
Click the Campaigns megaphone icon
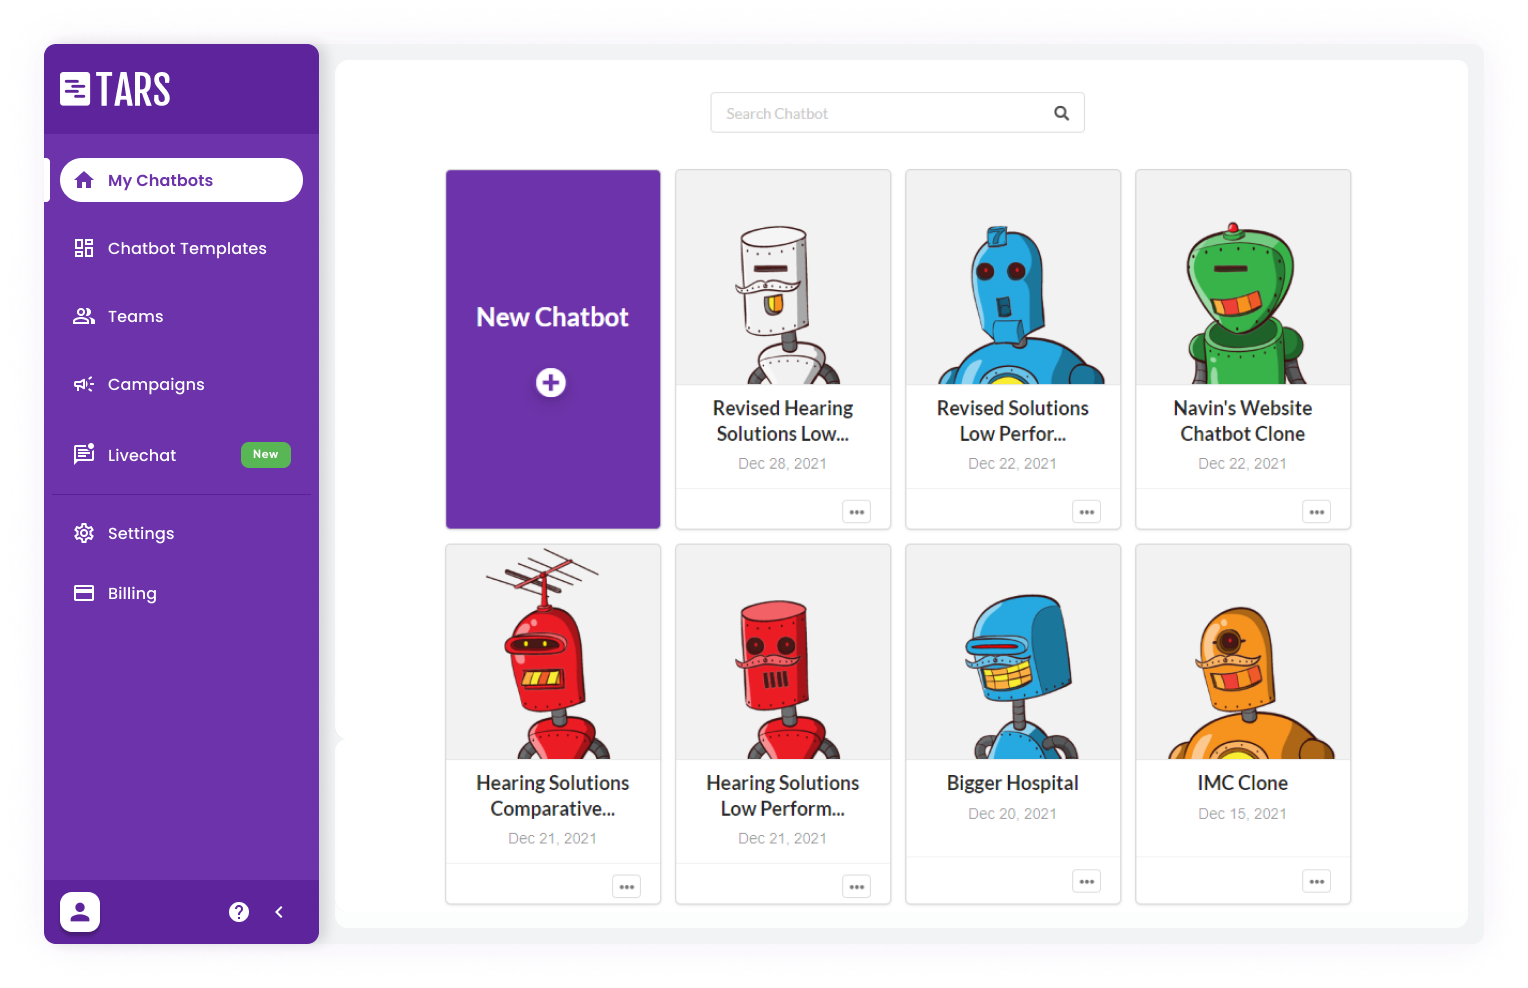point(84,384)
